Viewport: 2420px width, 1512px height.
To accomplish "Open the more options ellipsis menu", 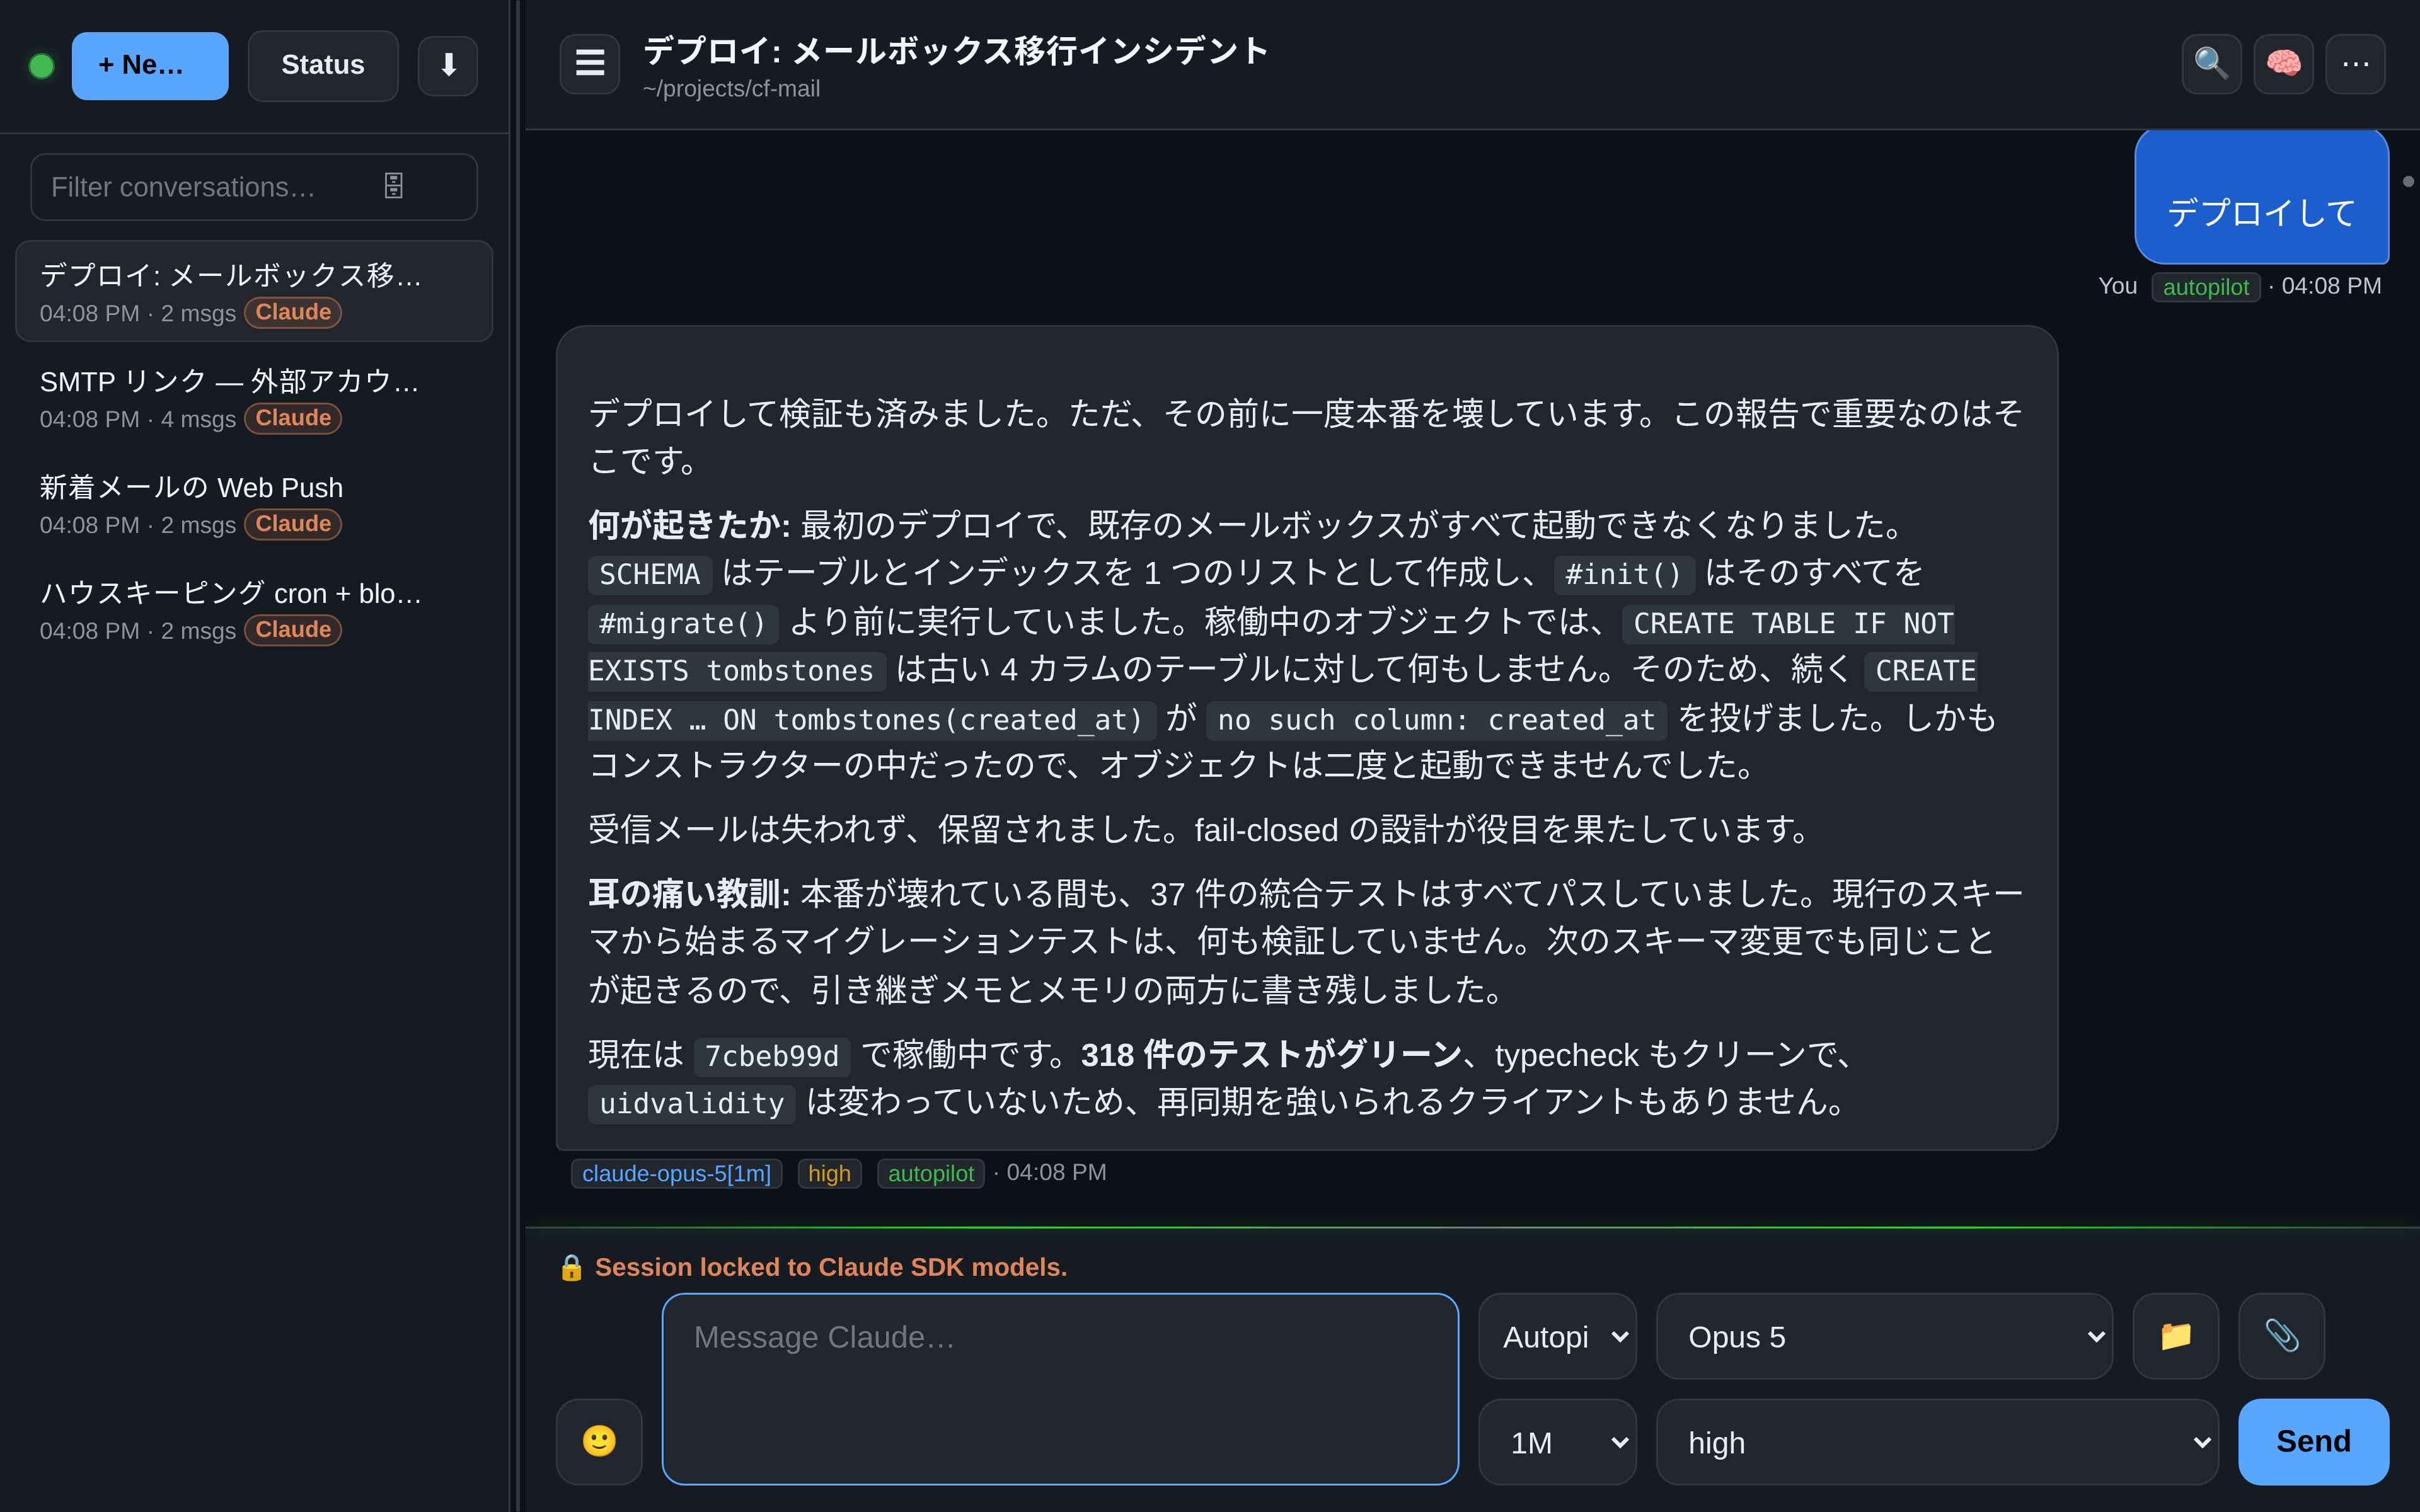I will point(2355,64).
